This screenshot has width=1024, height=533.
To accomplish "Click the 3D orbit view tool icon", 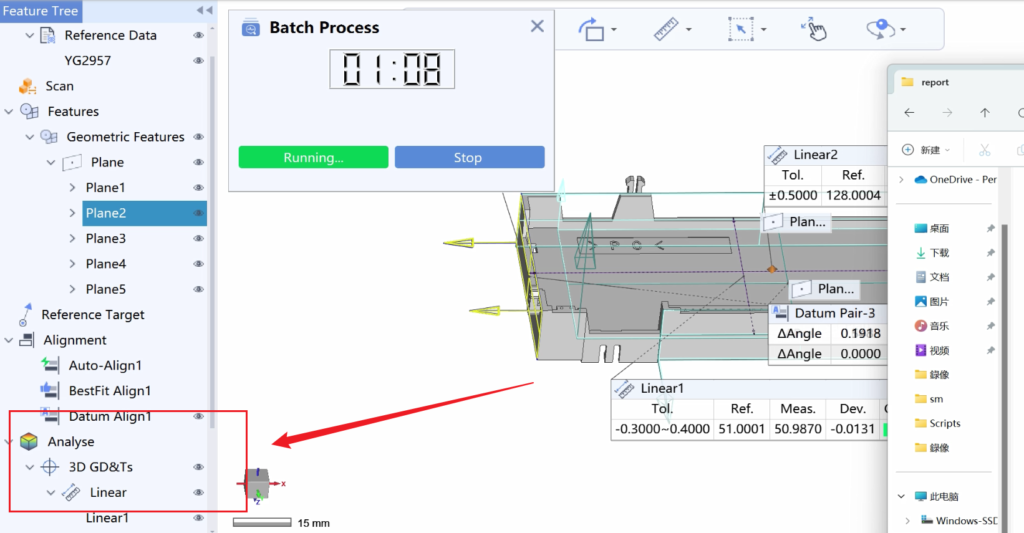I will pyautogui.click(x=880, y=29).
